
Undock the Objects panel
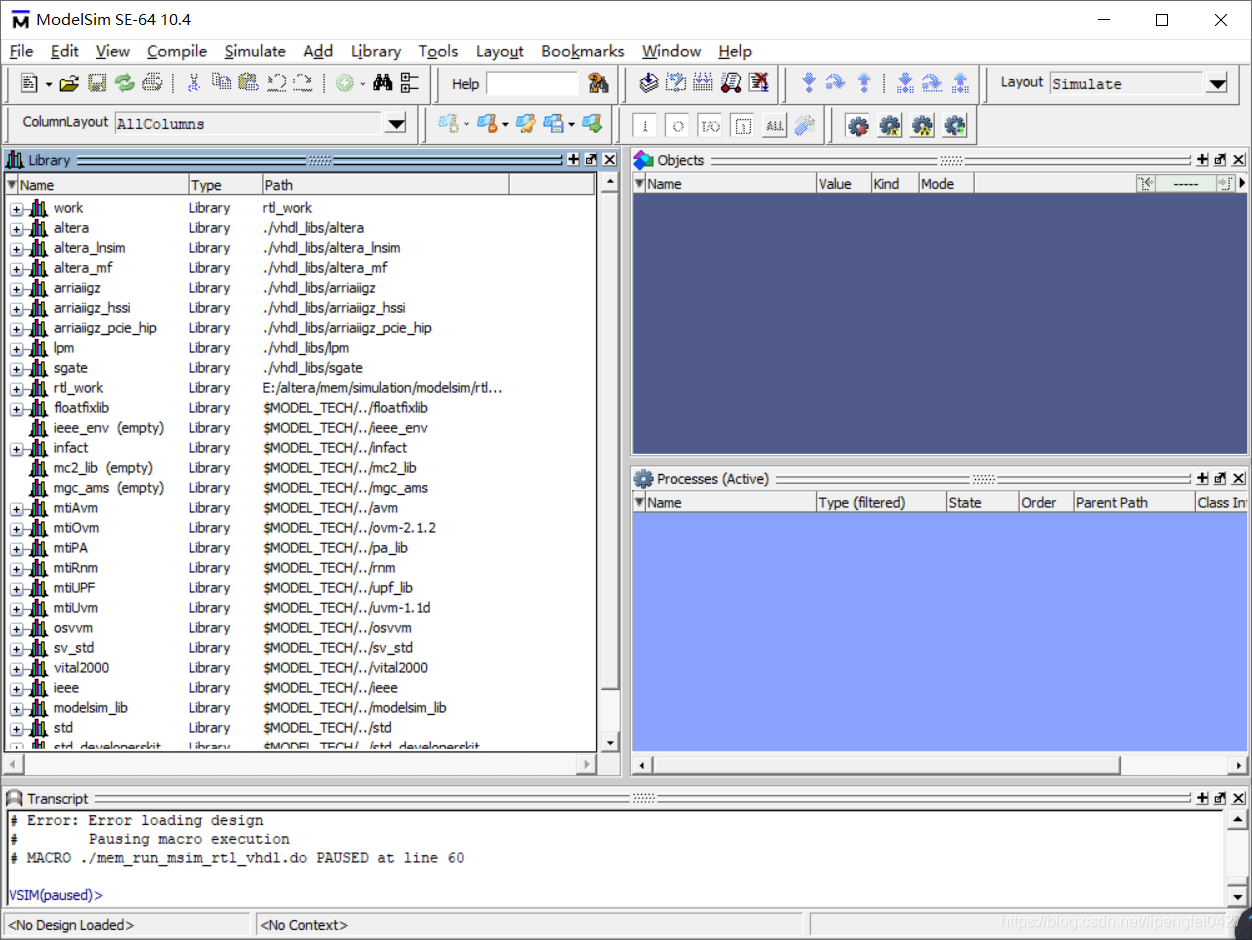point(1220,160)
